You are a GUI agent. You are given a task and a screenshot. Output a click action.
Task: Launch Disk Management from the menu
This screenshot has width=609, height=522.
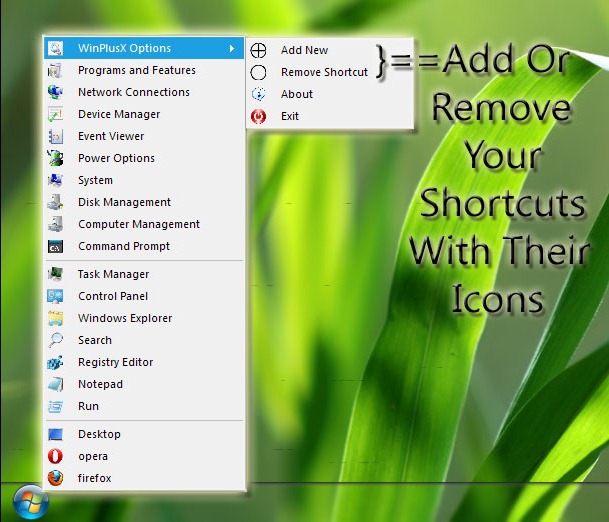(x=124, y=202)
